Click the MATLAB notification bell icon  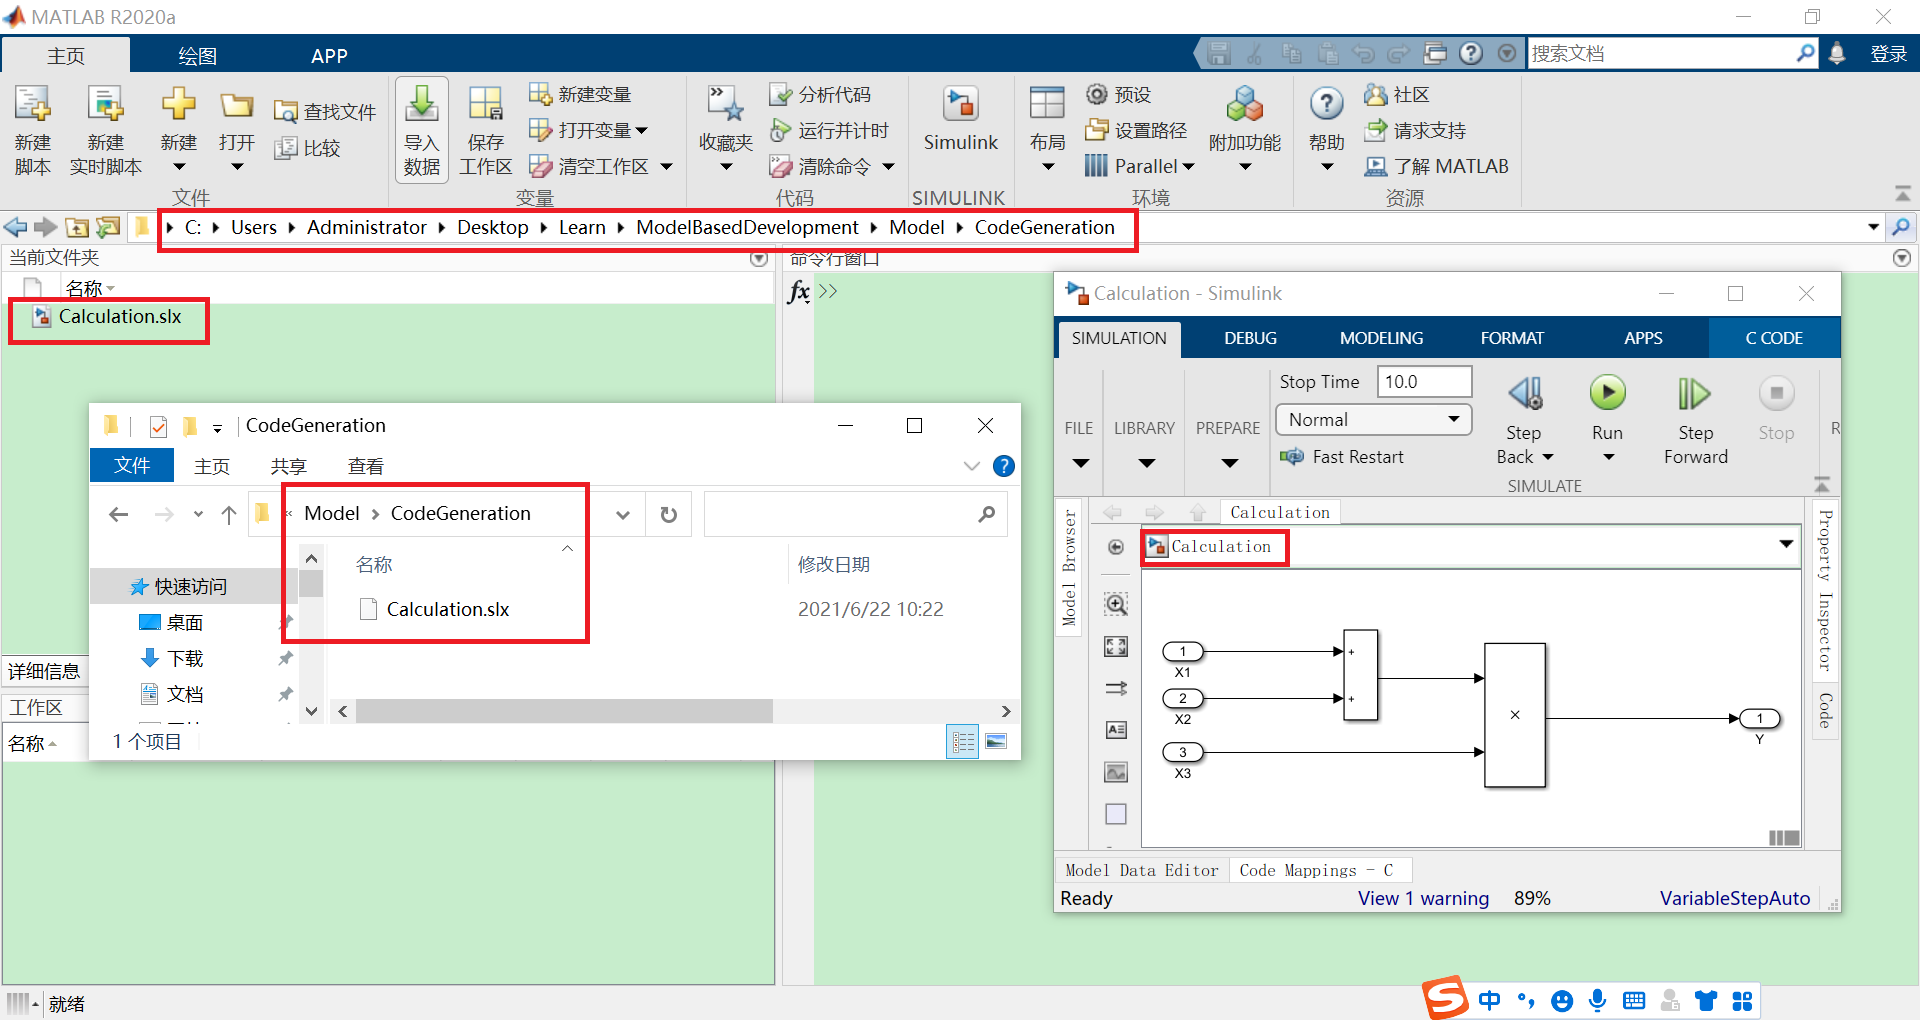[1837, 54]
